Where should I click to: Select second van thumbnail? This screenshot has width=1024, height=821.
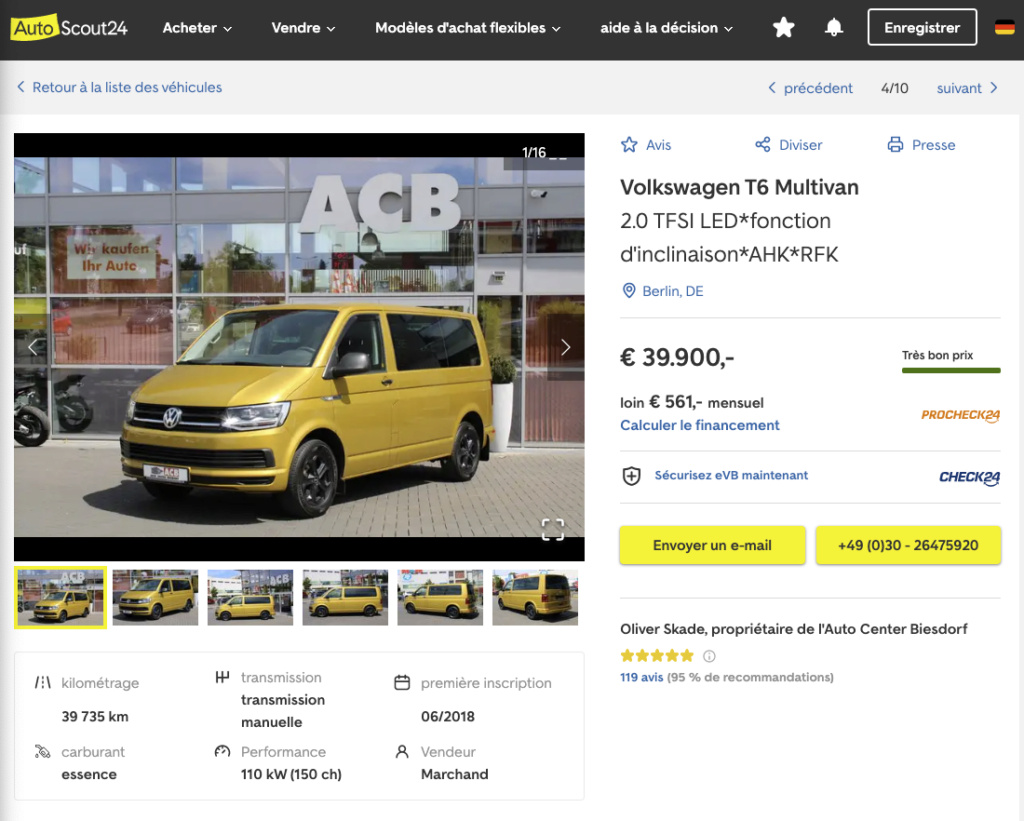155,598
